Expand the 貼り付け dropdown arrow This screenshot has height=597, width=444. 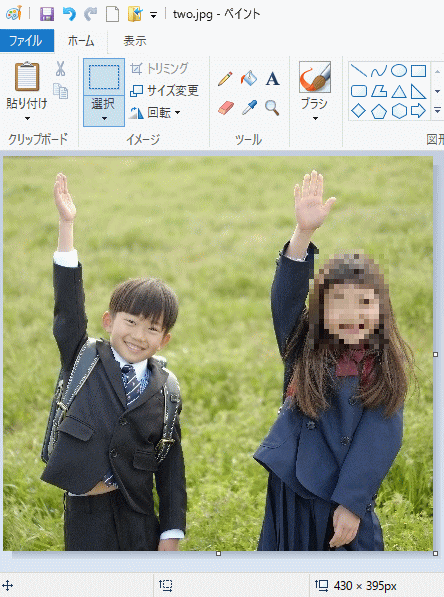click(27, 118)
